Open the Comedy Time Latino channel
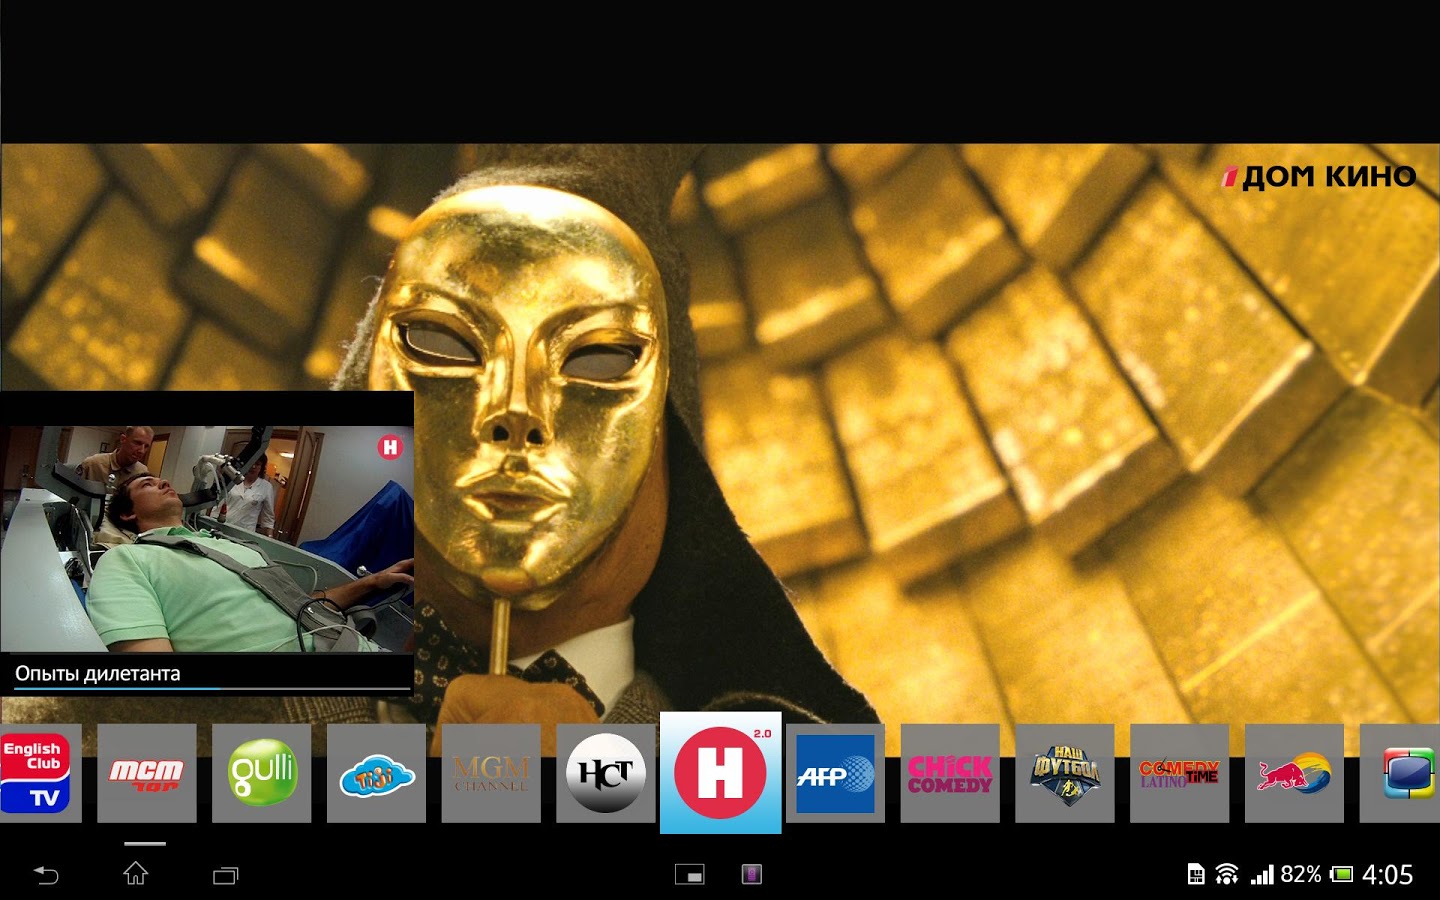Image resolution: width=1440 pixels, height=900 pixels. click(x=1179, y=773)
